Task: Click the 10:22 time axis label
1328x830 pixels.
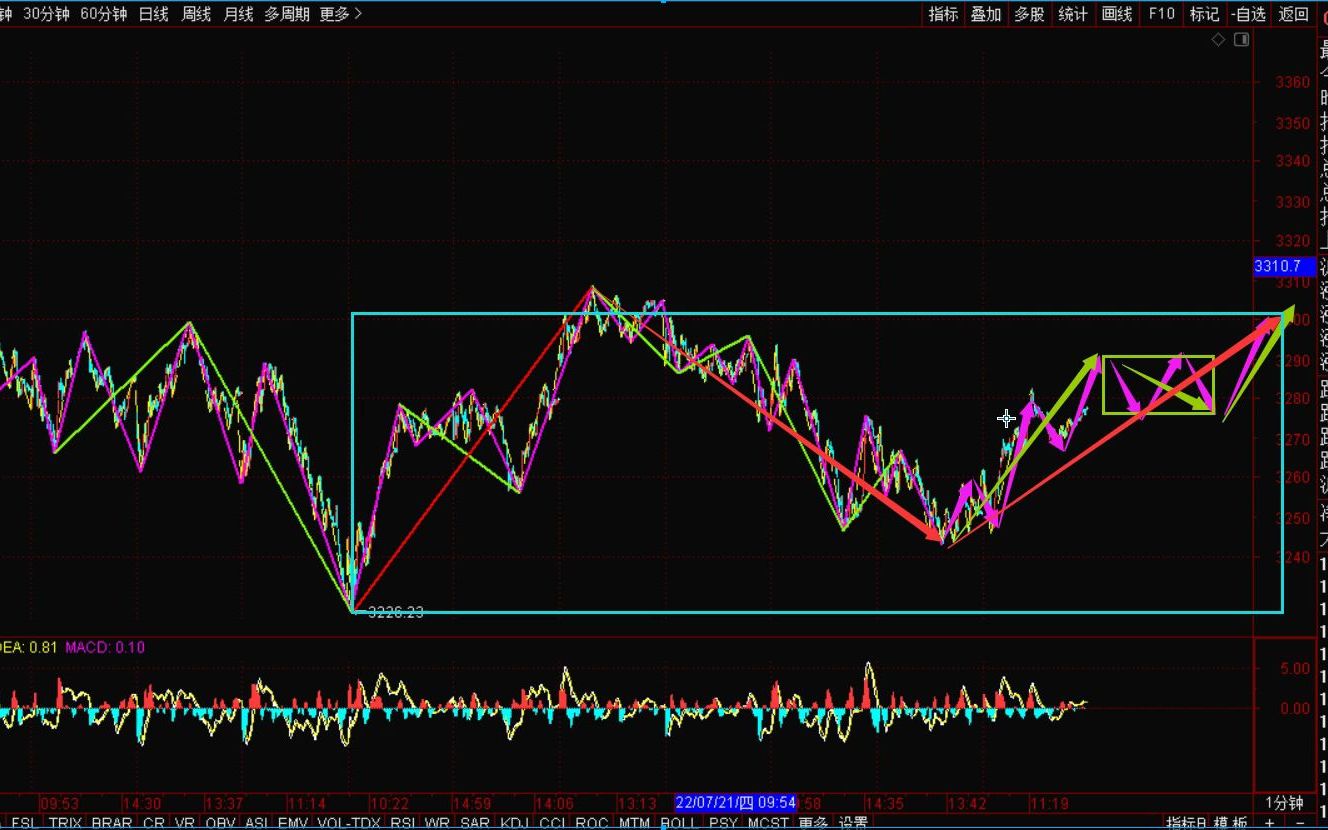Action: point(389,803)
